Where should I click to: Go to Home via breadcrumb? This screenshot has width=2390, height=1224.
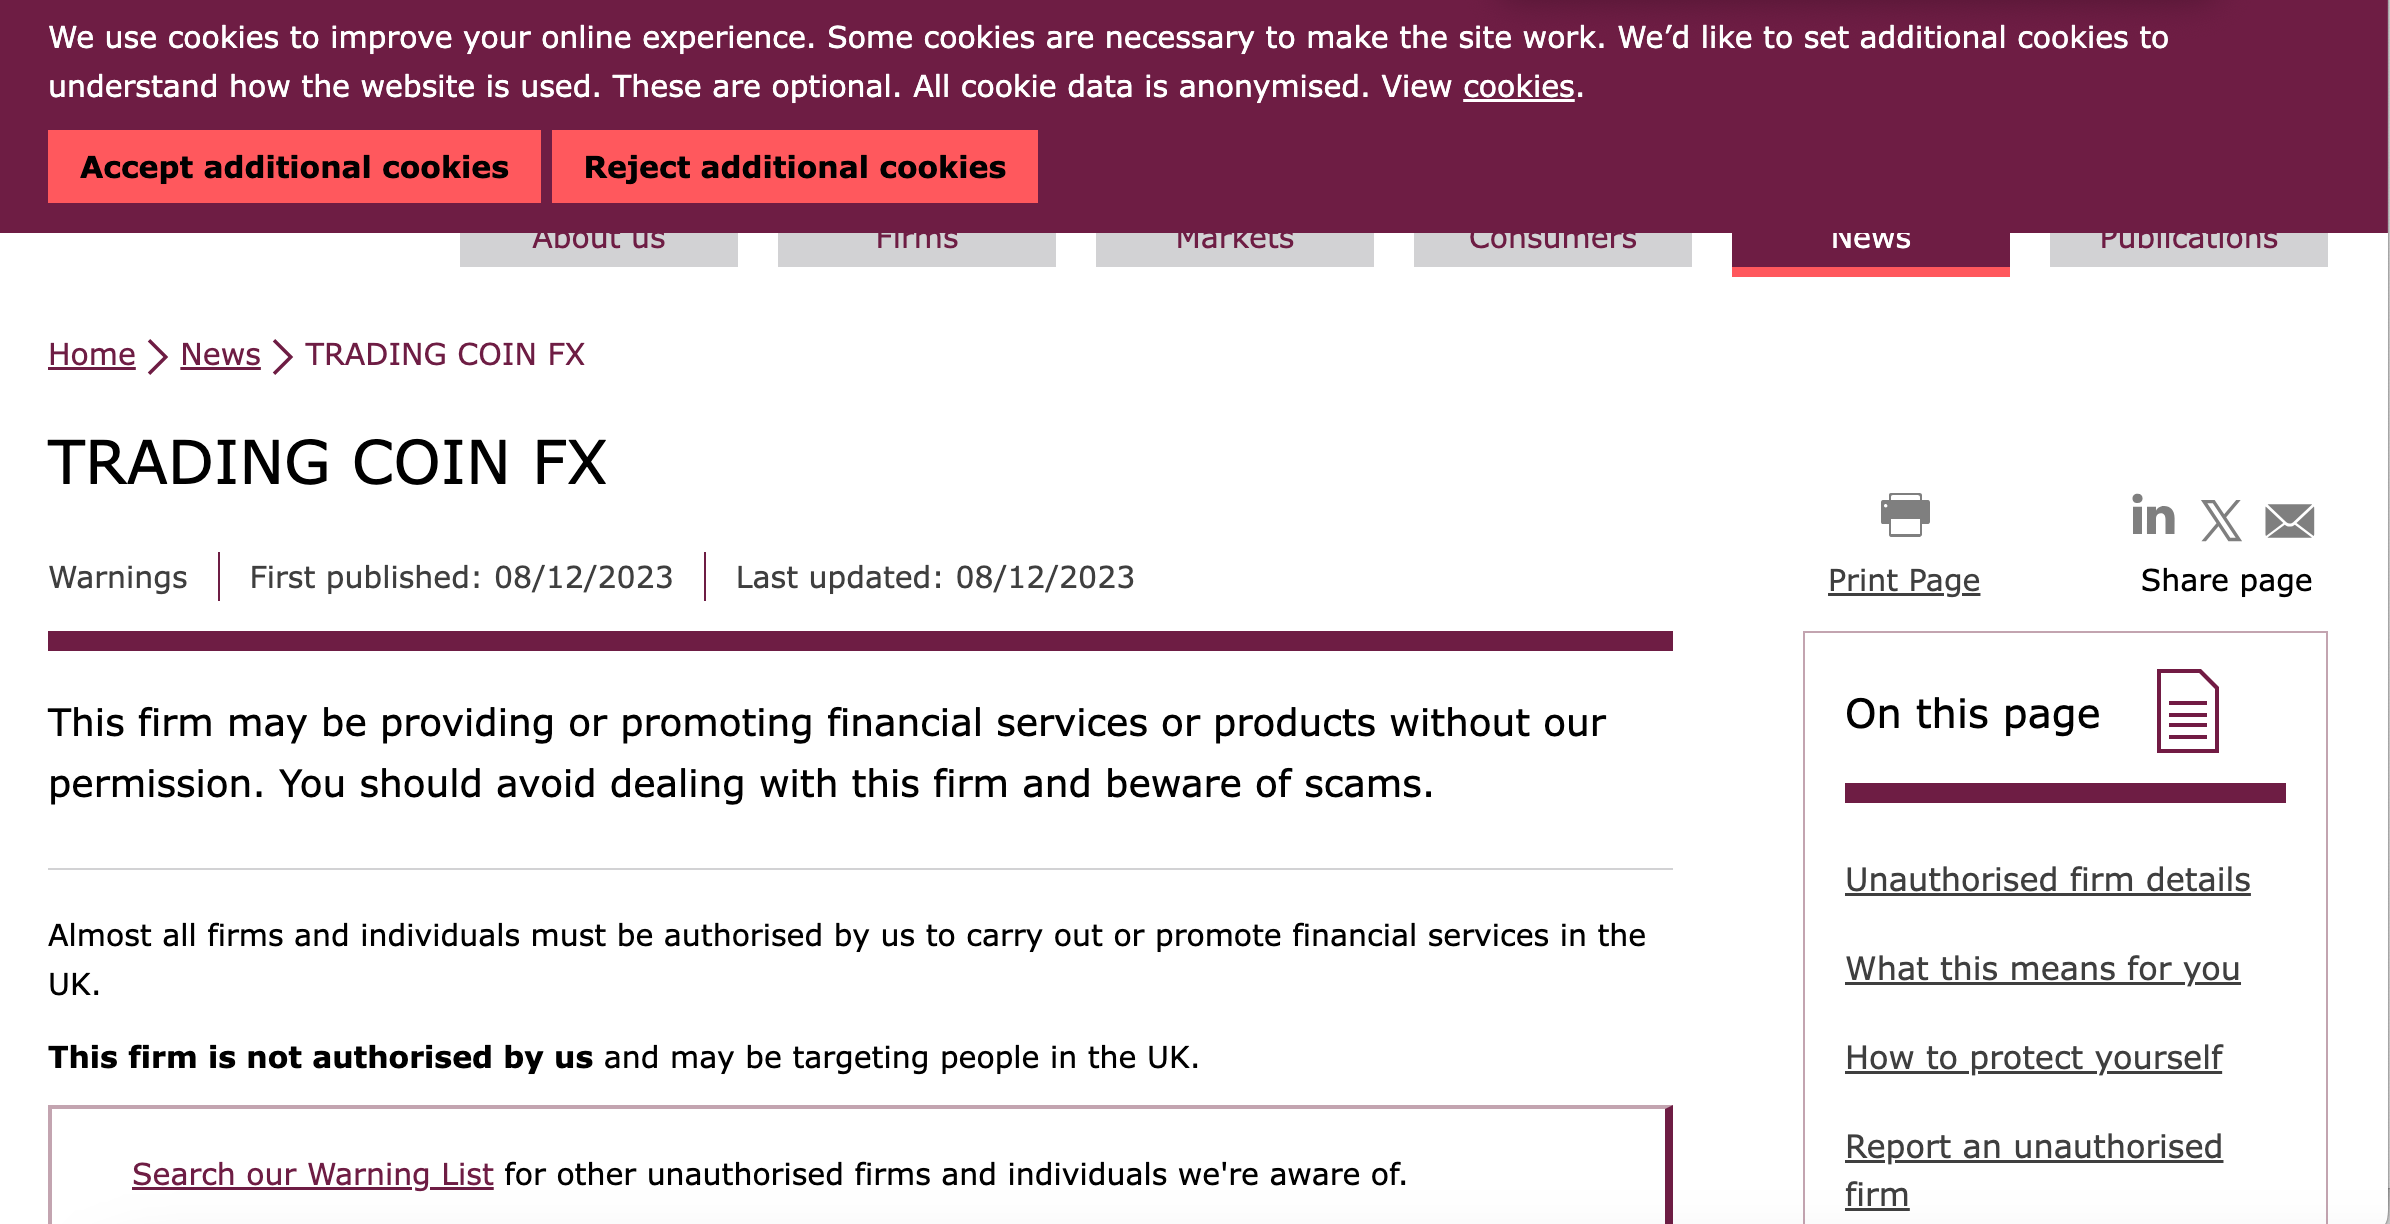point(92,355)
